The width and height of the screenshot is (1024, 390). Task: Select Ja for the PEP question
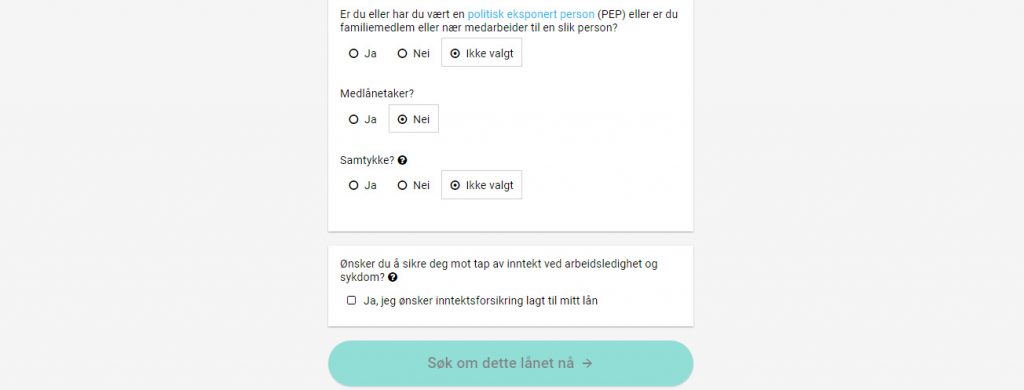[x=363, y=54]
